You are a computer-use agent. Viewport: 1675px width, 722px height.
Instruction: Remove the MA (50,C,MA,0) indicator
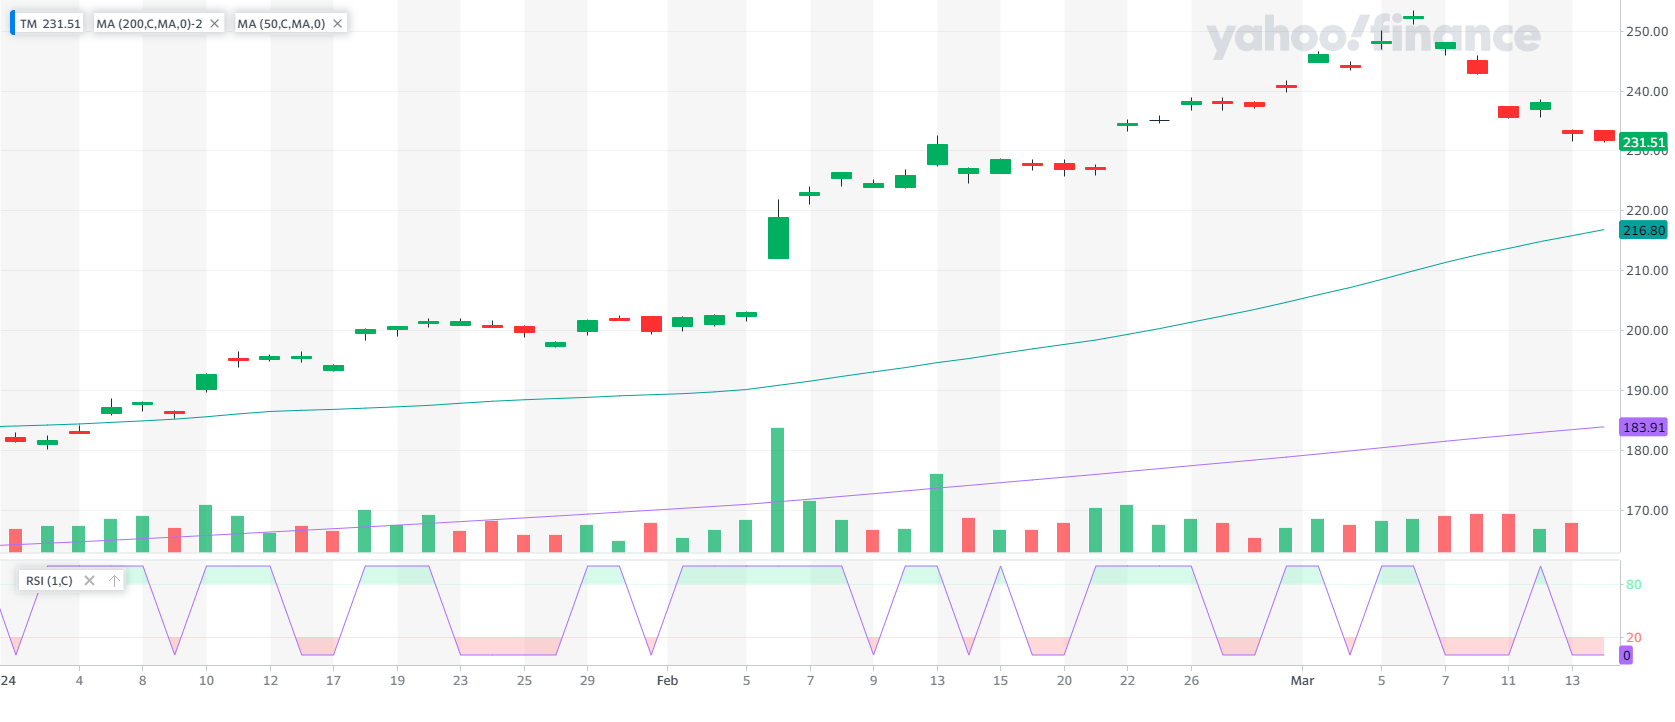(337, 23)
